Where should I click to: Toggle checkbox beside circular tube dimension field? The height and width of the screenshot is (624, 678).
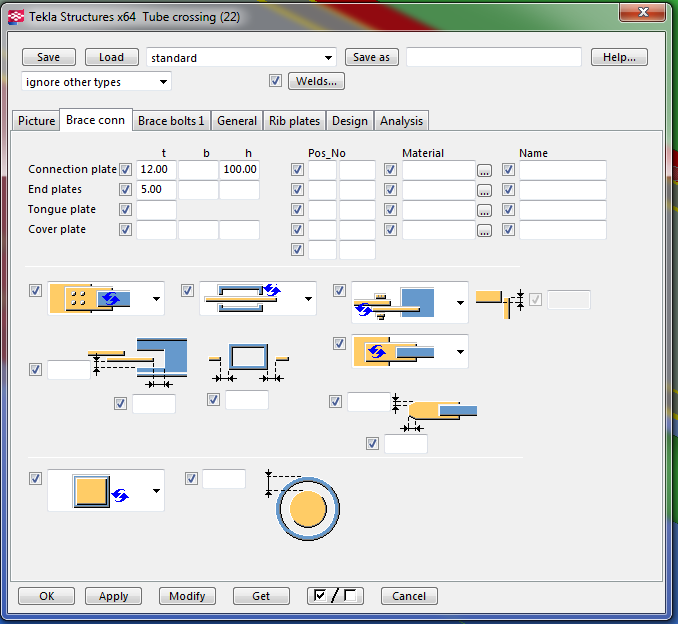pyautogui.click(x=191, y=479)
